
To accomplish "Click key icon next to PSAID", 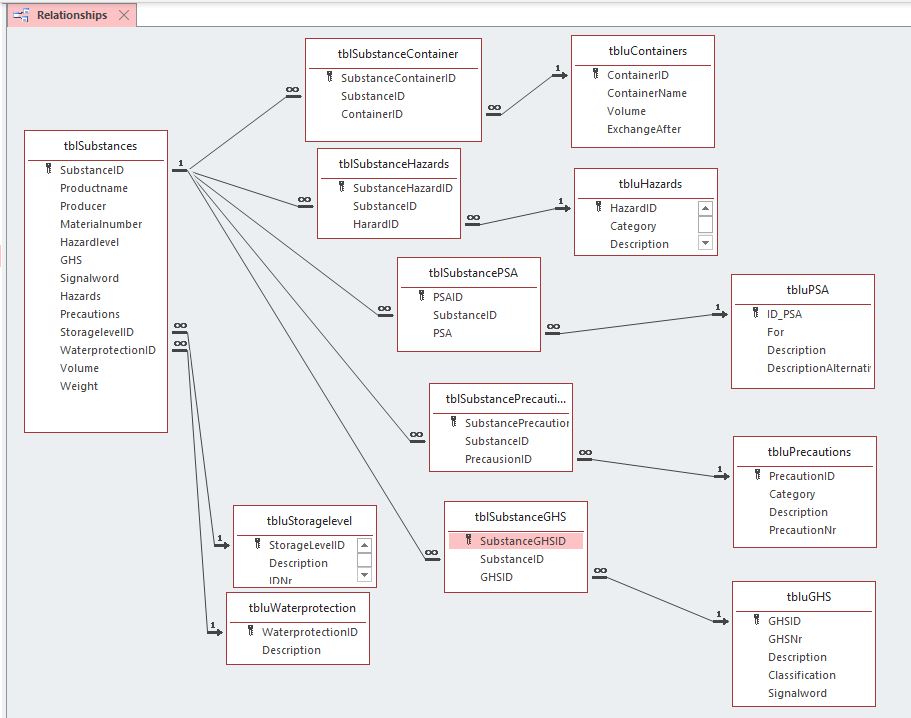I will pos(422,296).
